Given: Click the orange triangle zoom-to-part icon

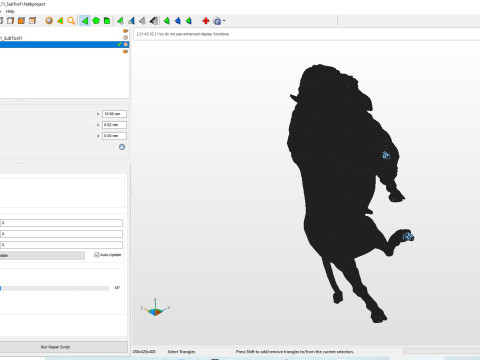Looking at the screenshot, I should point(60,21).
